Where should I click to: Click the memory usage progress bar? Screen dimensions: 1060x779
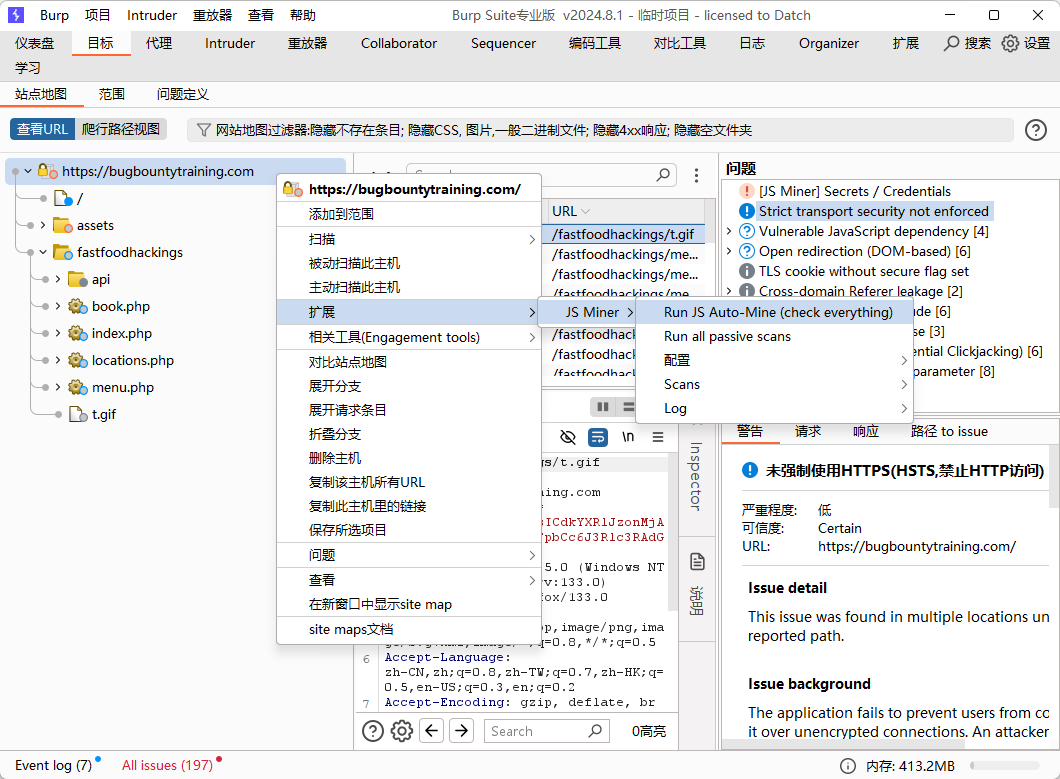click(x=1005, y=766)
